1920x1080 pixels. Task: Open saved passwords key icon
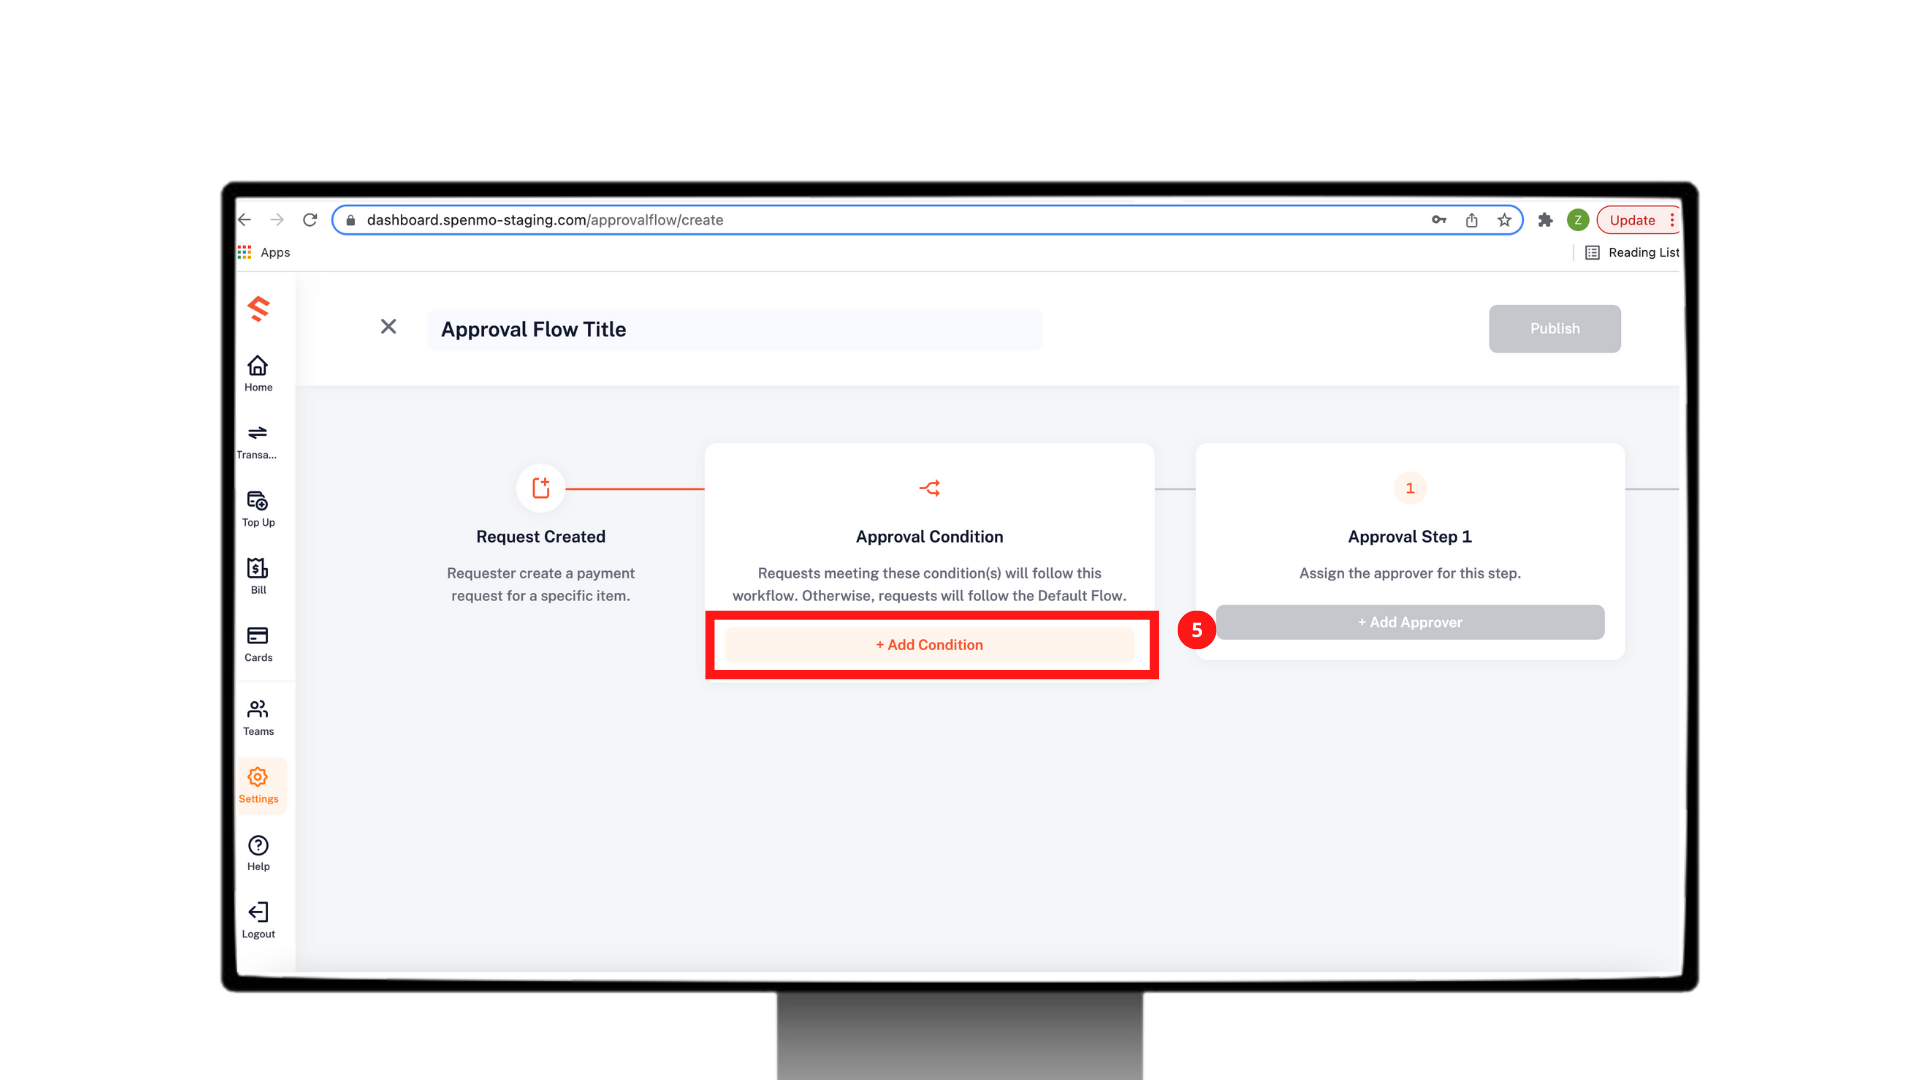click(1439, 220)
